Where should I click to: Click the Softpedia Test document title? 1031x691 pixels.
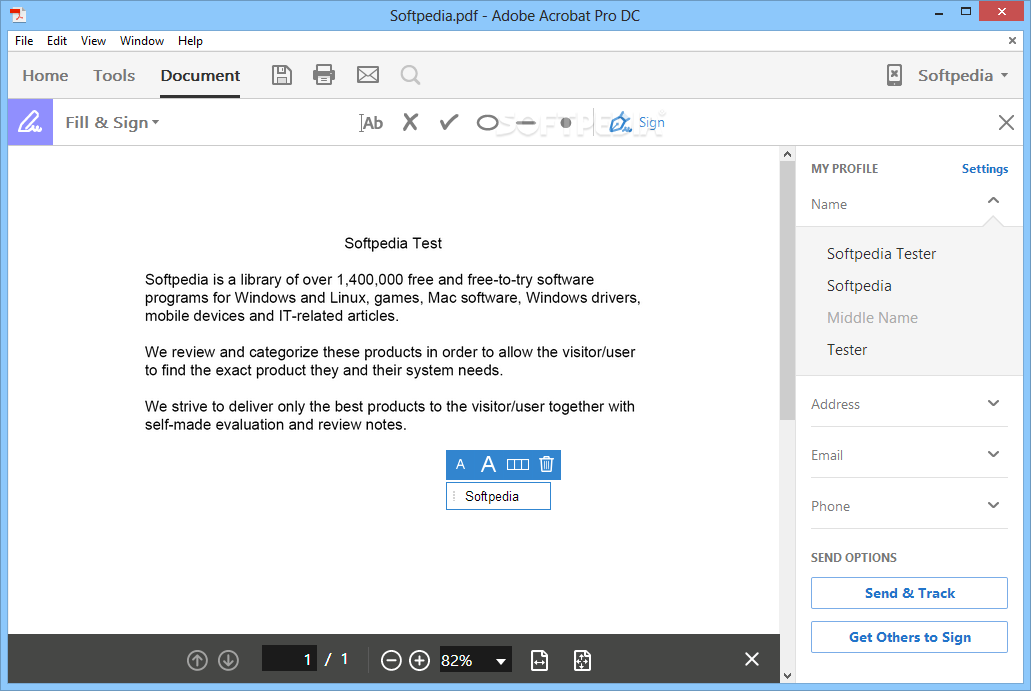pyautogui.click(x=393, y=243)
